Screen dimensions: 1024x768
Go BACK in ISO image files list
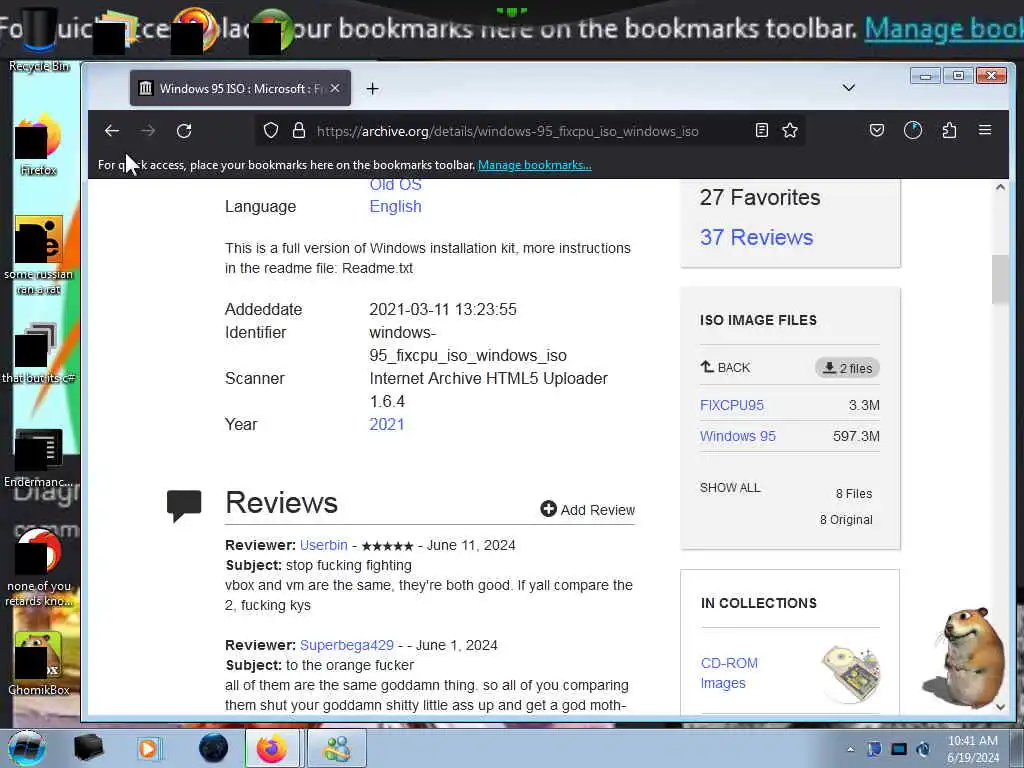tap(725, 367)
